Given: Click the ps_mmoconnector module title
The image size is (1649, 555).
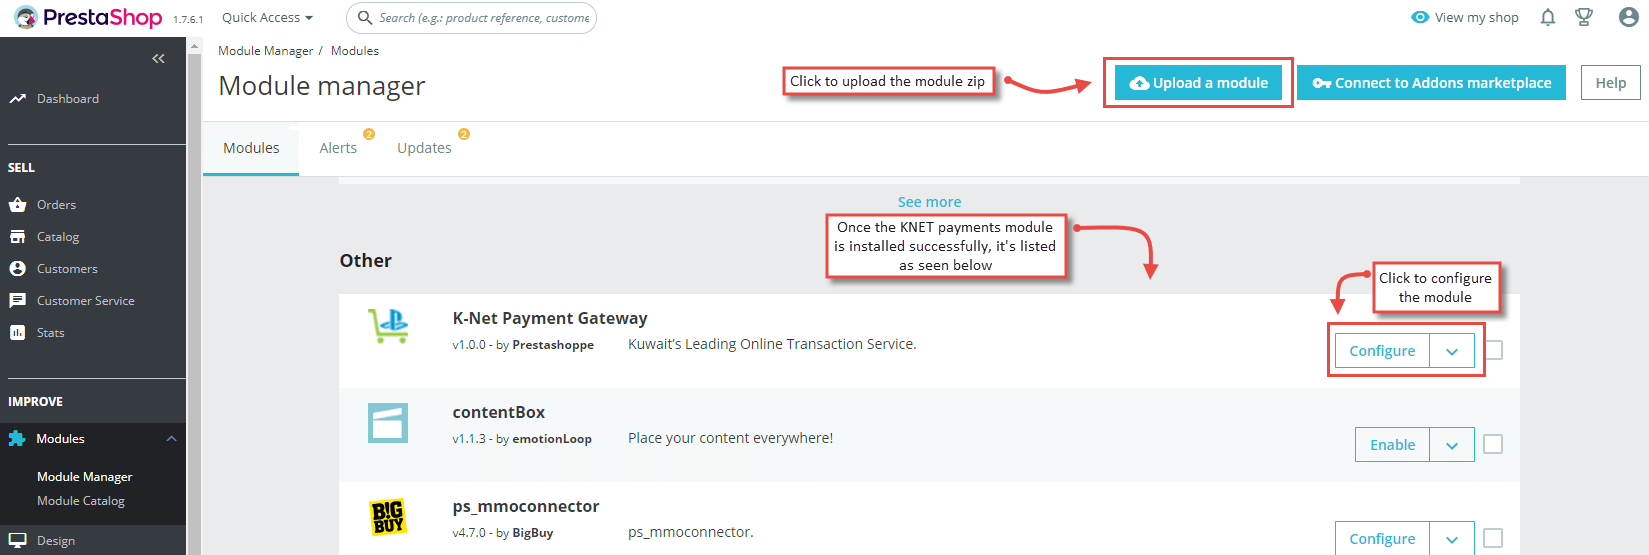Looking at the screenshot, I should pyautogui.click(x=525, y=506).
